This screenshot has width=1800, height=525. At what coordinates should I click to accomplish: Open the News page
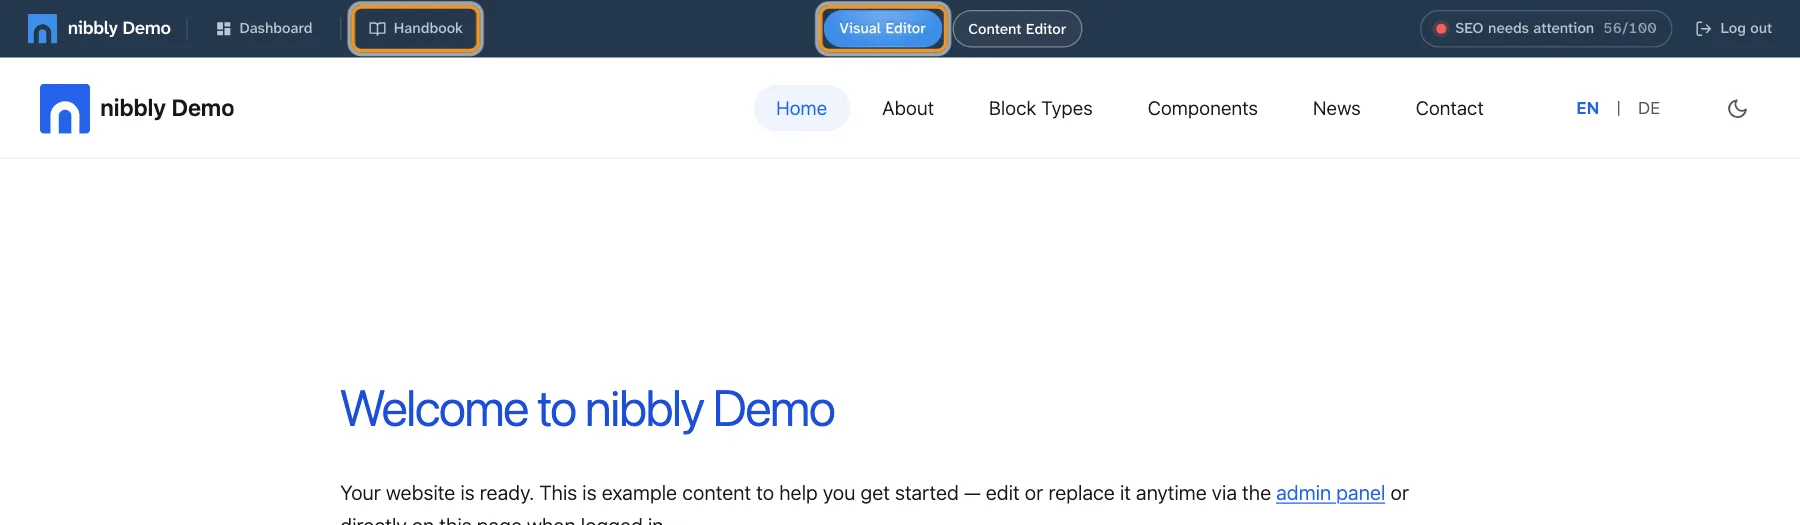click(x=1336, y=108)
